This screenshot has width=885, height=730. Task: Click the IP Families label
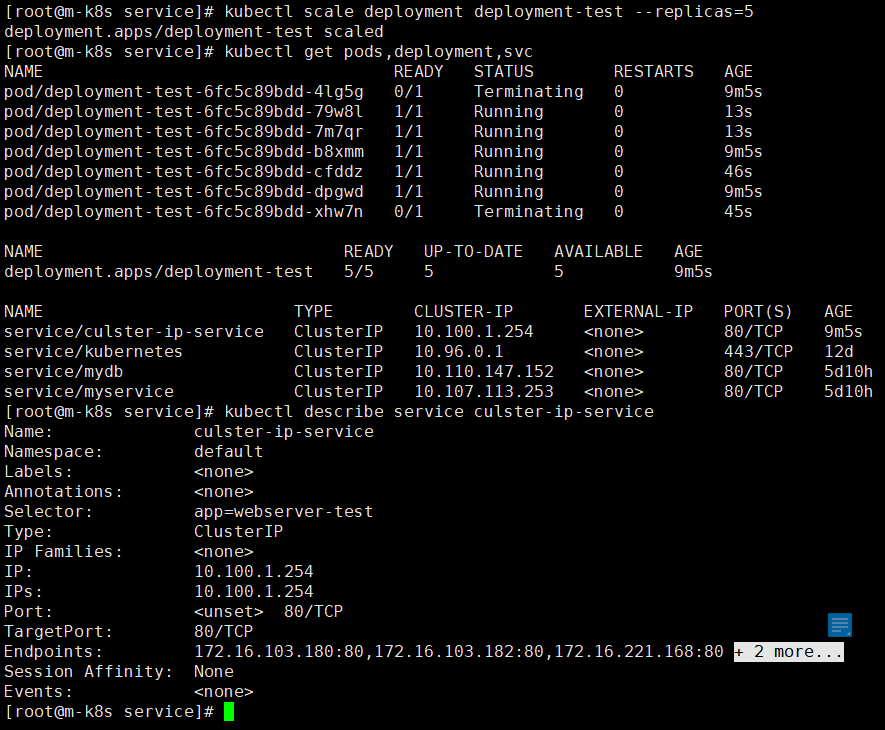point(63,552)
